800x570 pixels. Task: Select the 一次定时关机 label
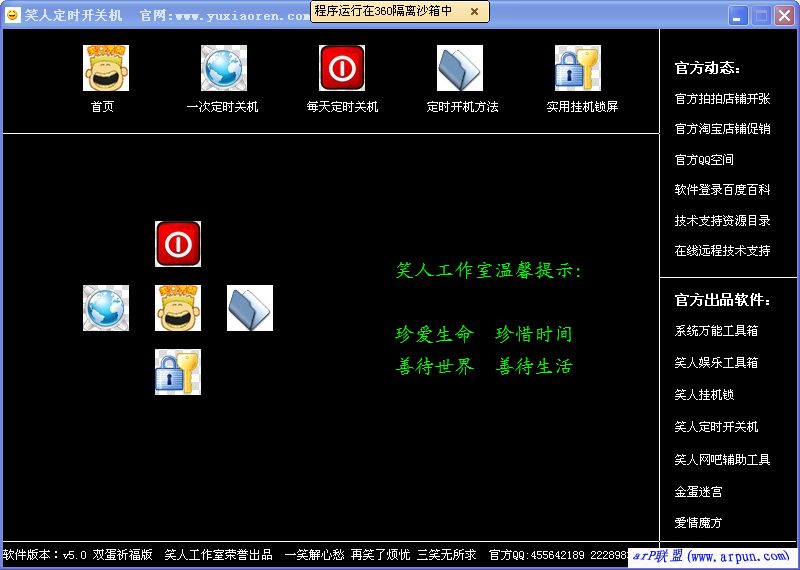[222, 107]
